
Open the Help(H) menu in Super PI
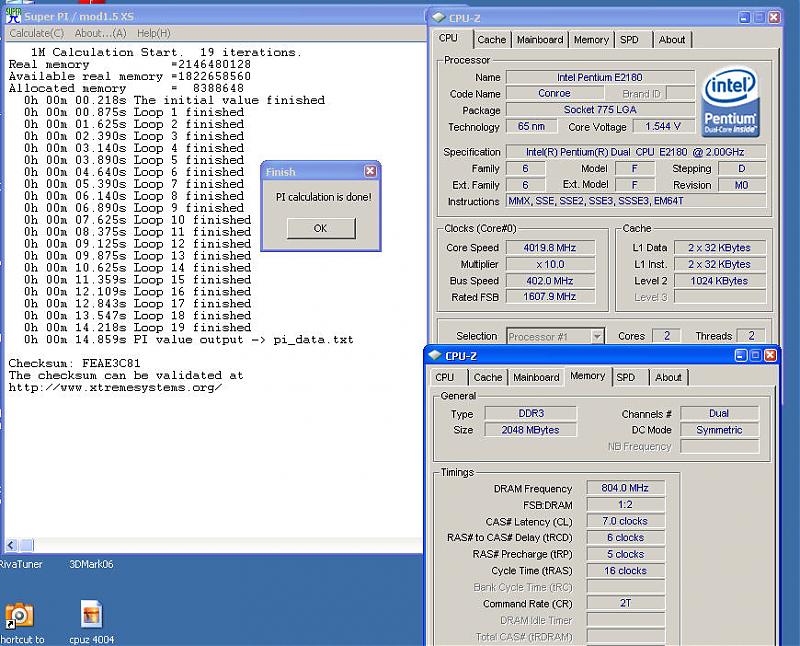pos(153,33)
